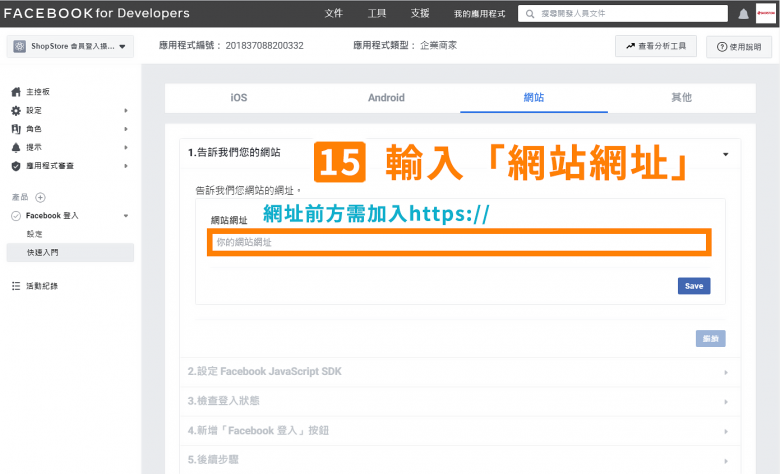Switch to the 其他 tab
Viewport: 780px width, 474px height.
[682, 98]
